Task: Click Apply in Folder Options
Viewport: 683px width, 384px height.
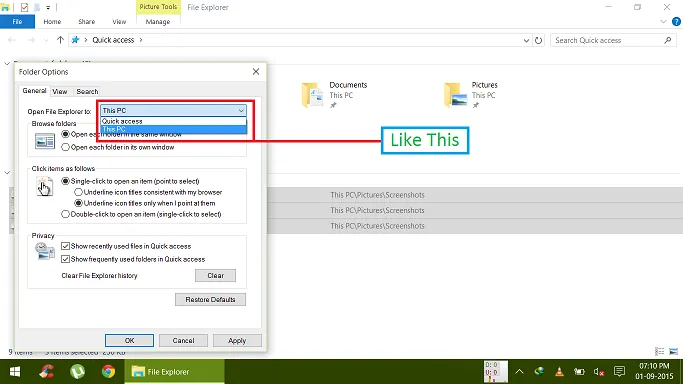Action: pyautogui.click(x=237, y=340)
